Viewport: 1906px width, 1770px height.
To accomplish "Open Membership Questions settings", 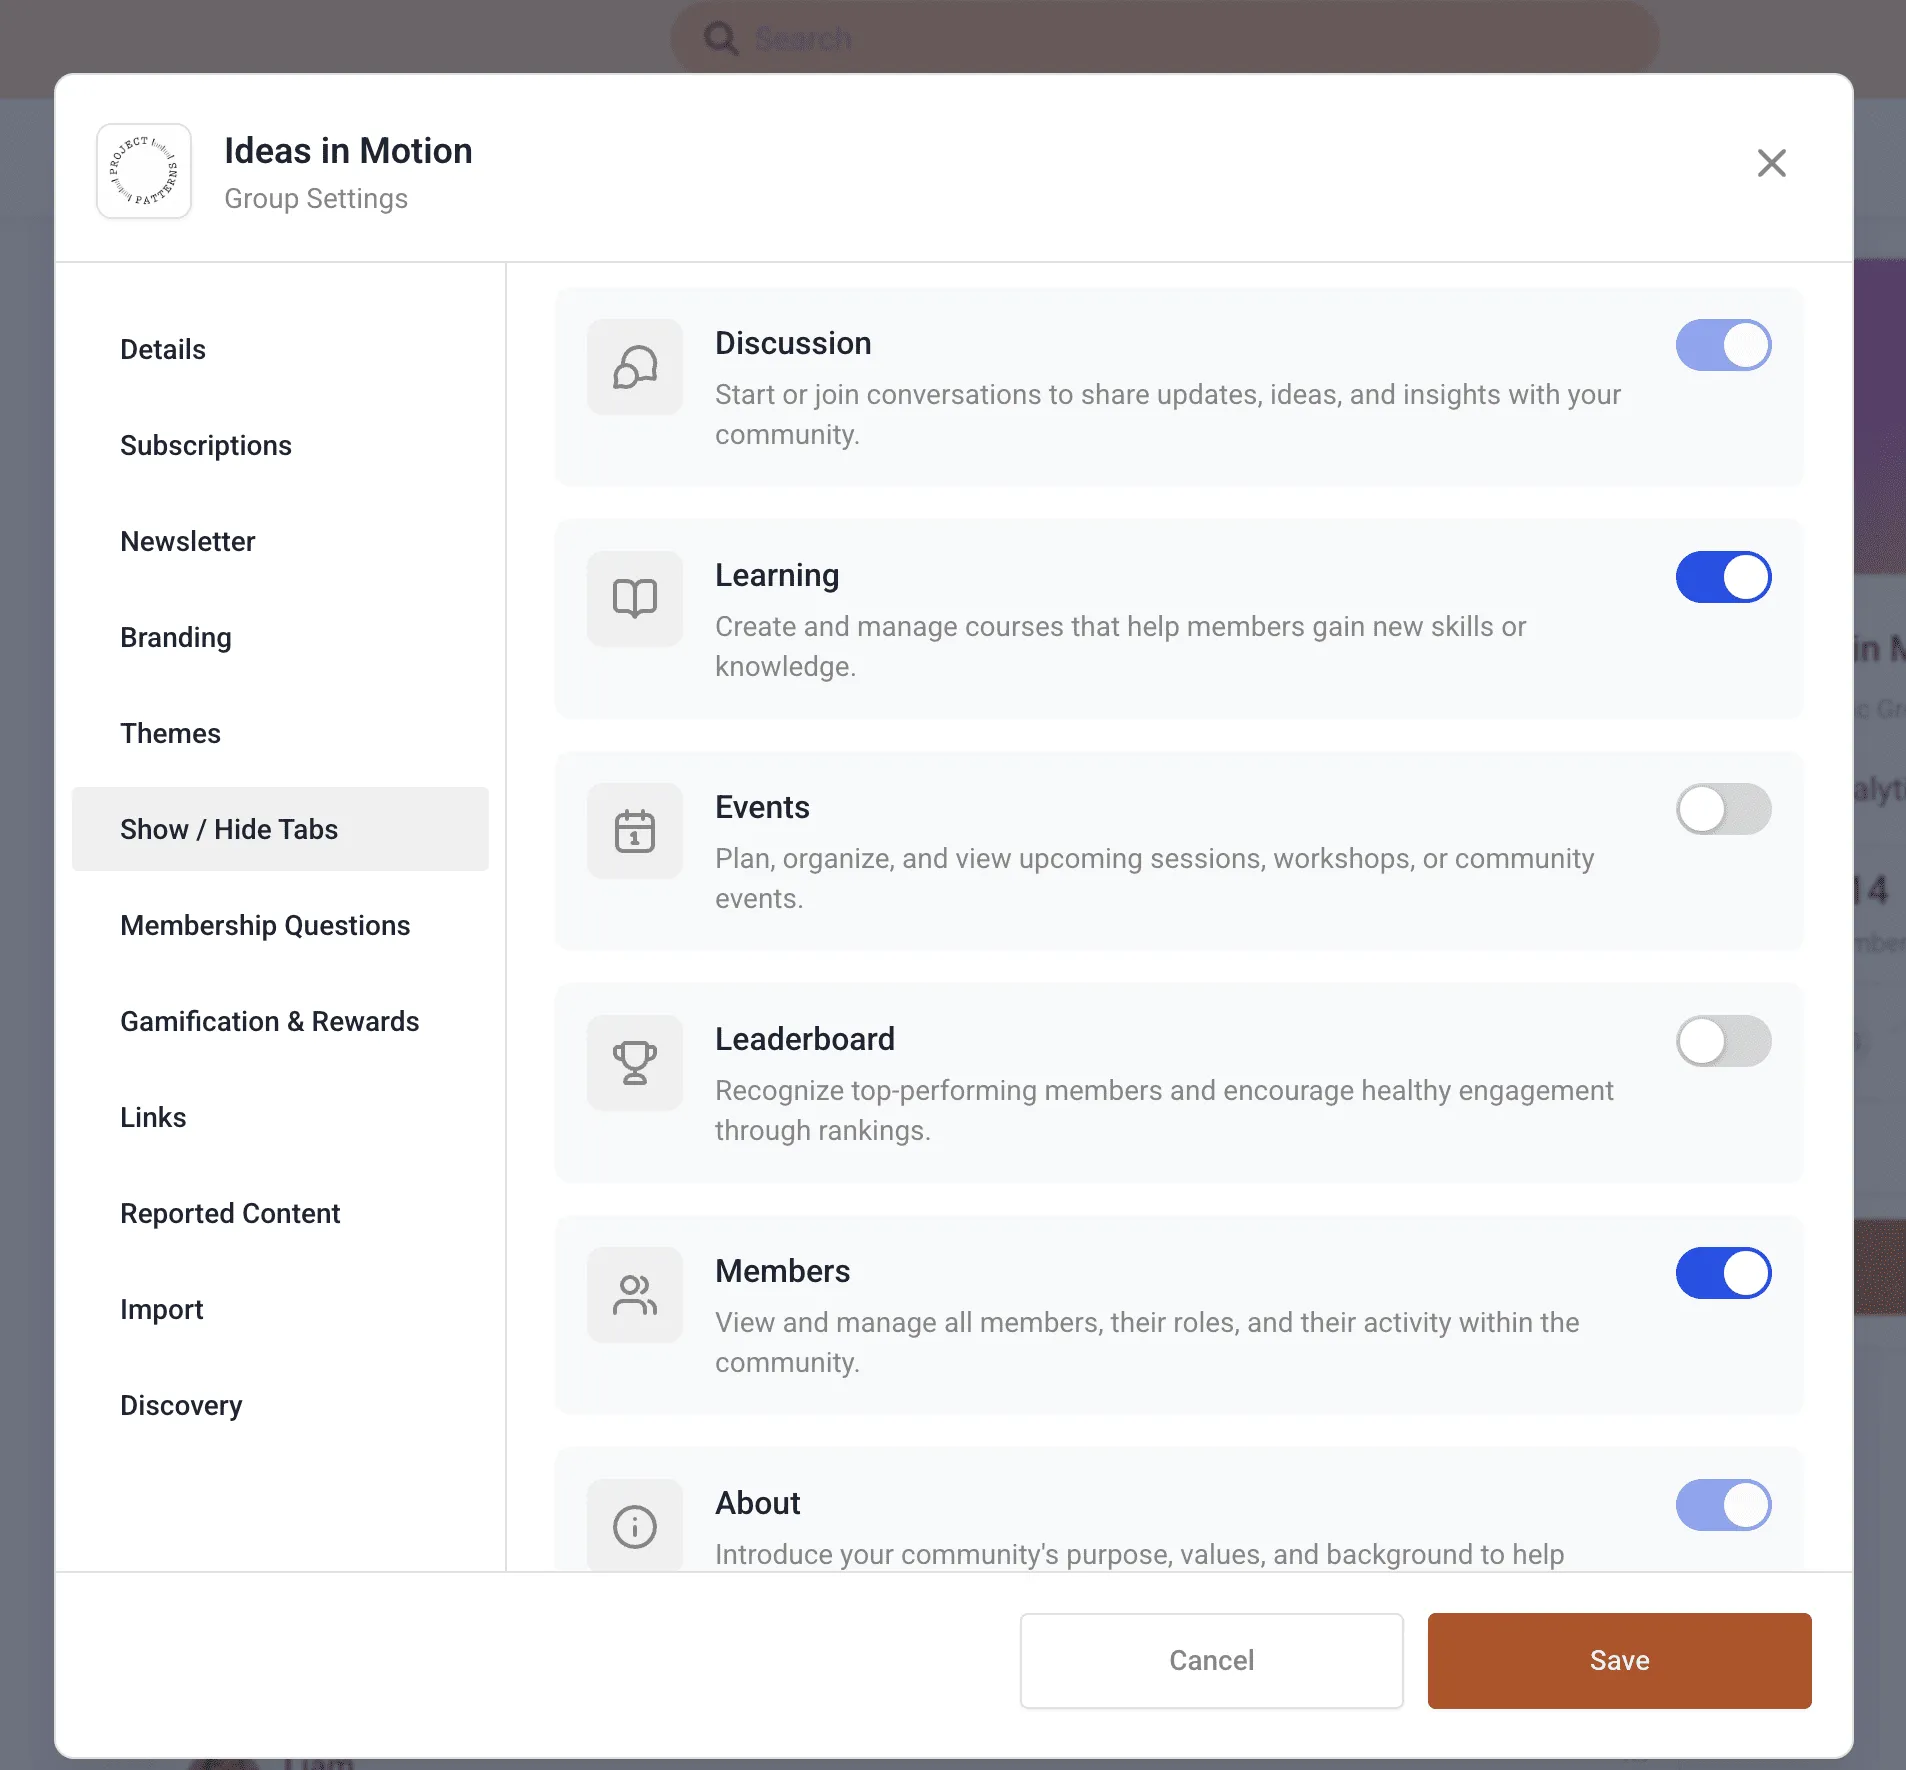I will [265, 925].
